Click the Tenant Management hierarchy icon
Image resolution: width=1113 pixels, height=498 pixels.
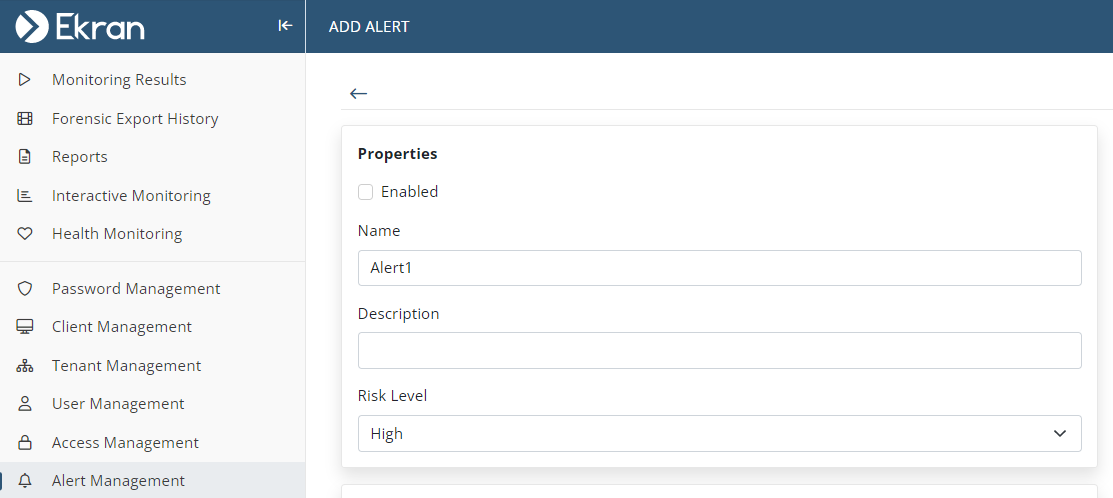[x=25, y=366]
